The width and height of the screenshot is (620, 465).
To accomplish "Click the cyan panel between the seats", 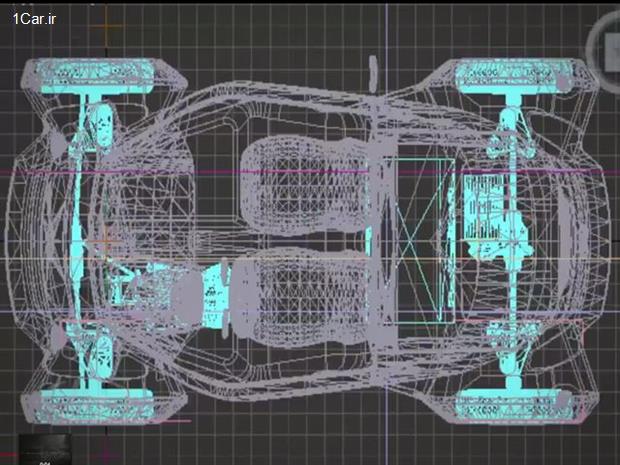I will 368,238.
